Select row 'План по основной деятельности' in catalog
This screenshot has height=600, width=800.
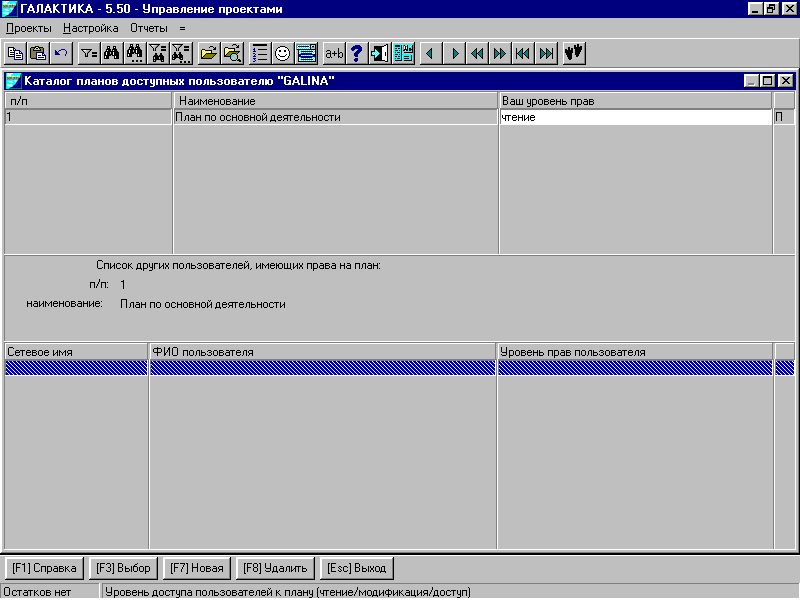pyautogui.click(x=335, y=117)
